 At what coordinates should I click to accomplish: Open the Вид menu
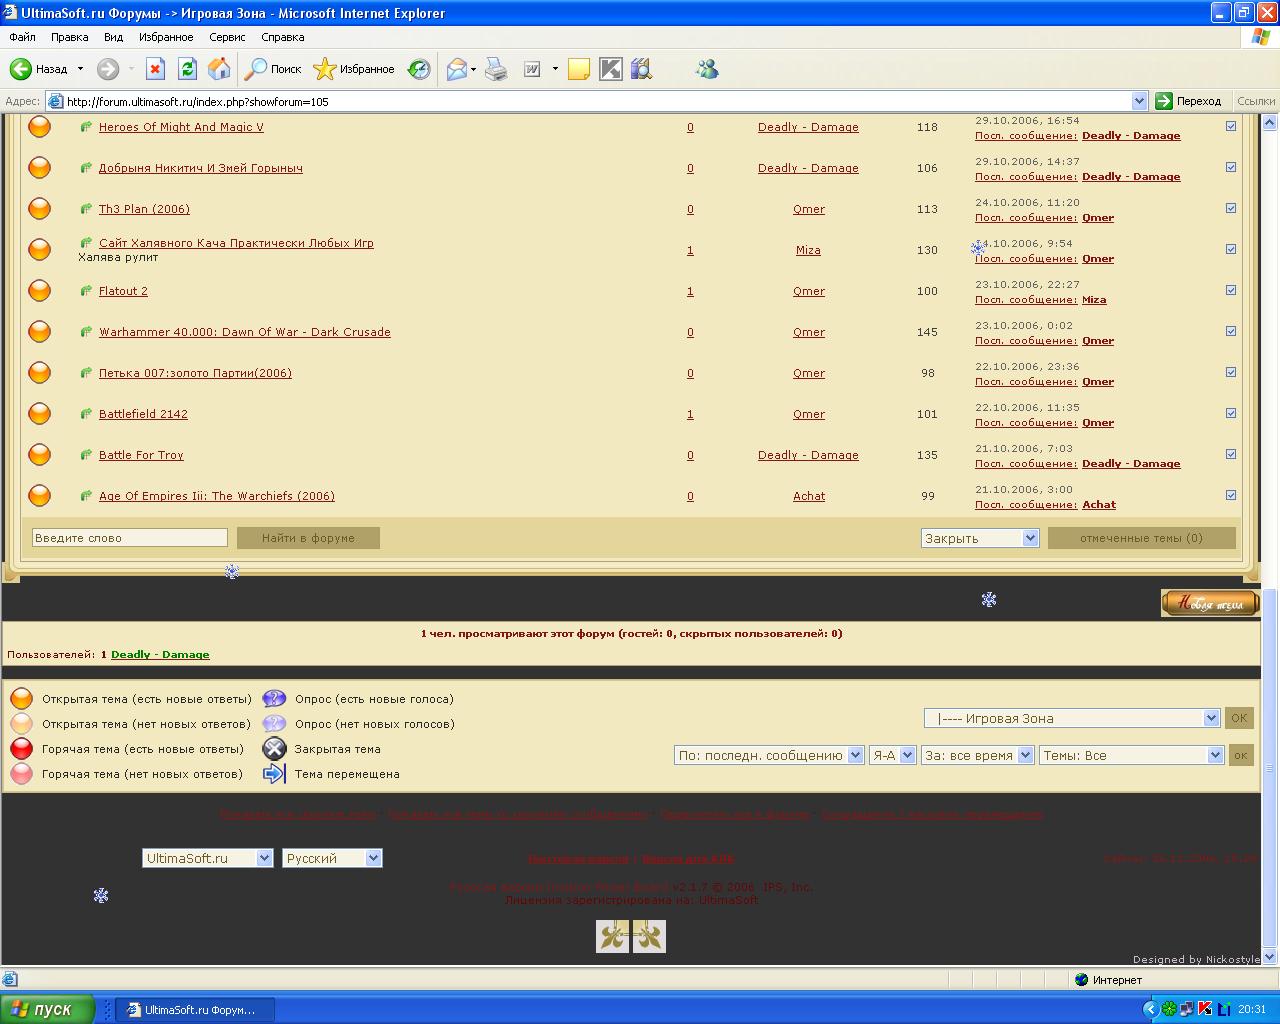point(113,37)
